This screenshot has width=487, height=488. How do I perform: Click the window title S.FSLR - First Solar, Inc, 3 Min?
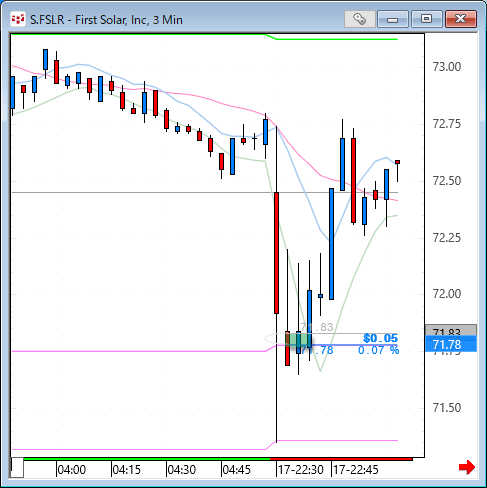[106, 20]
